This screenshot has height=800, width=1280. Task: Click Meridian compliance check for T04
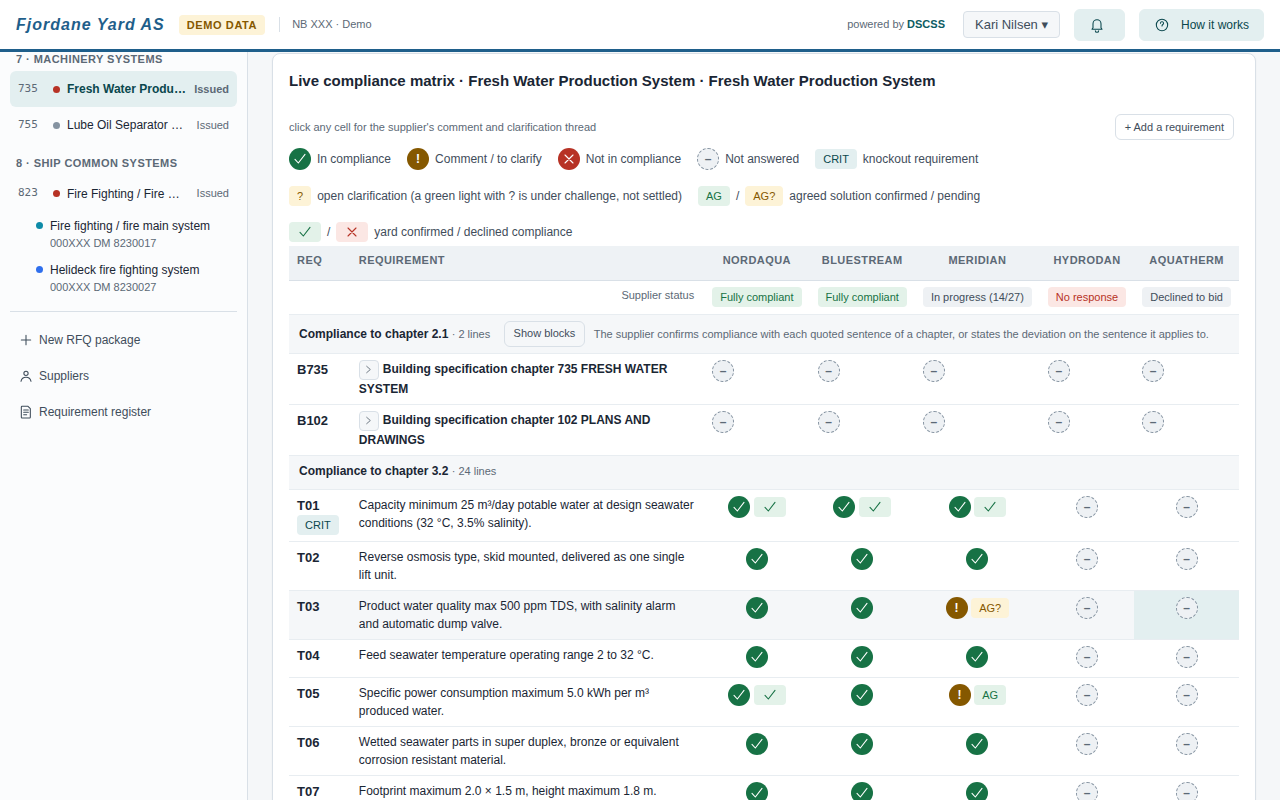tap(977, 657)
